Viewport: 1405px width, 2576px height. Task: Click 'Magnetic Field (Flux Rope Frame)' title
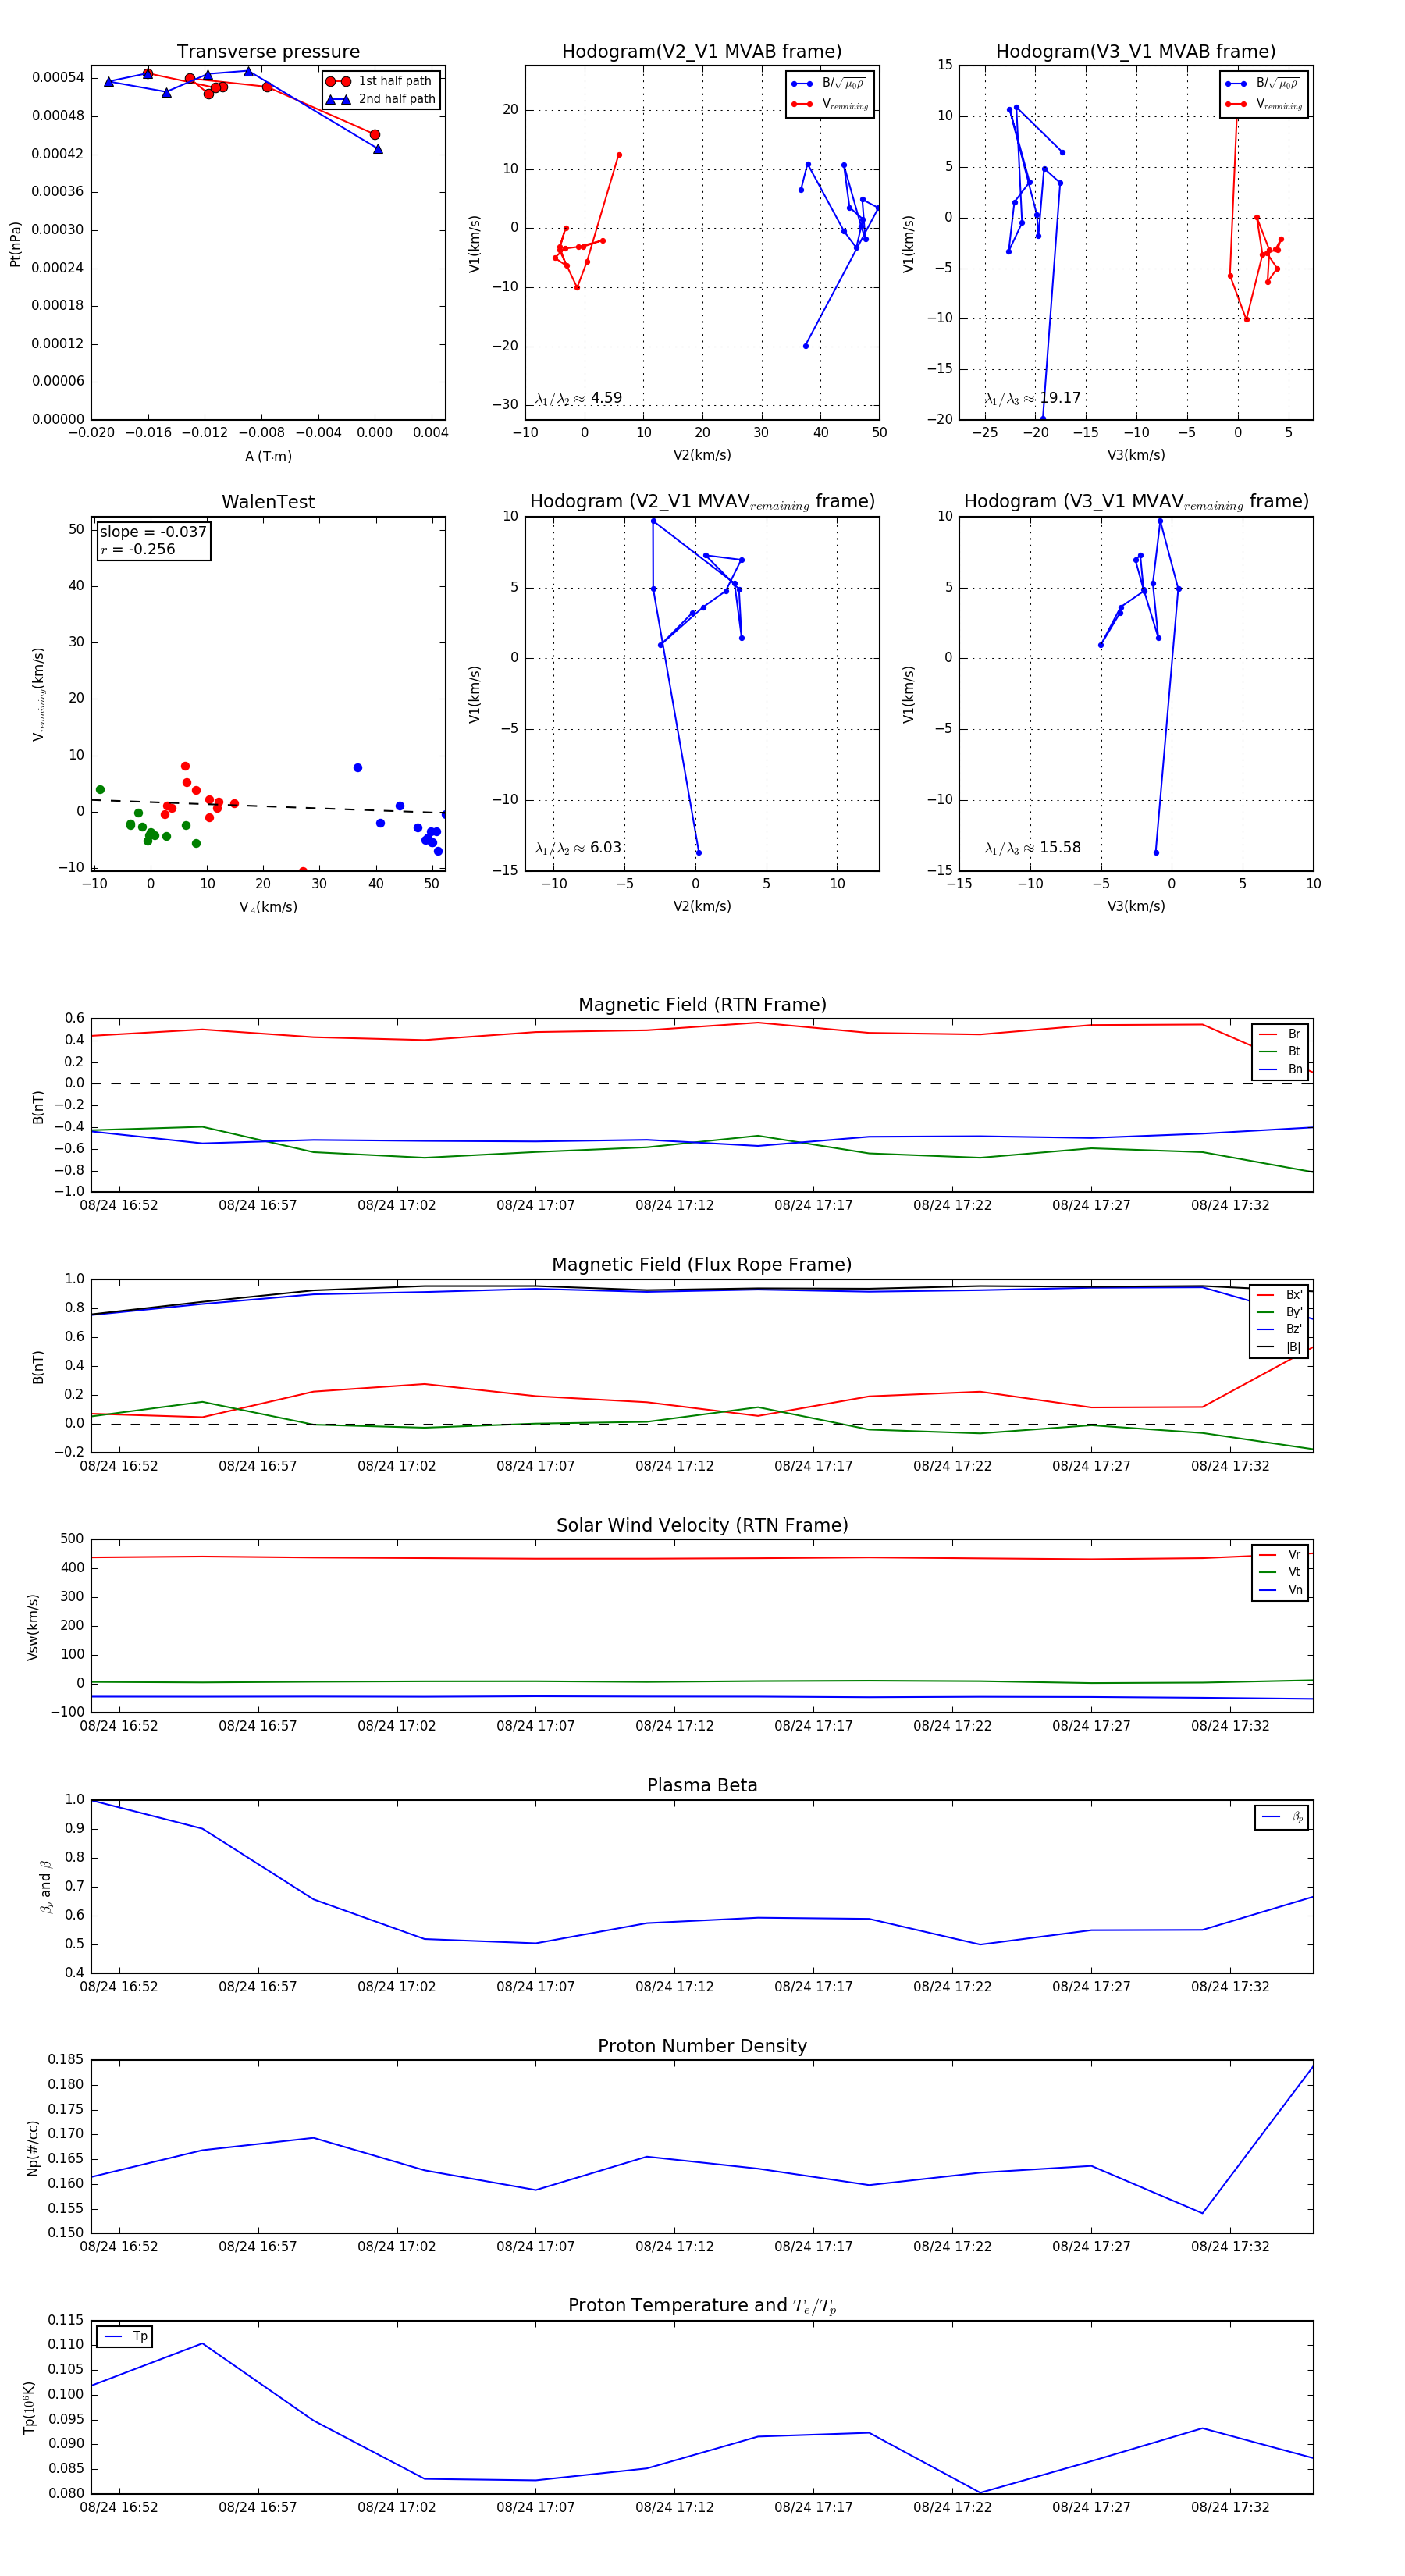[702, 1264]
